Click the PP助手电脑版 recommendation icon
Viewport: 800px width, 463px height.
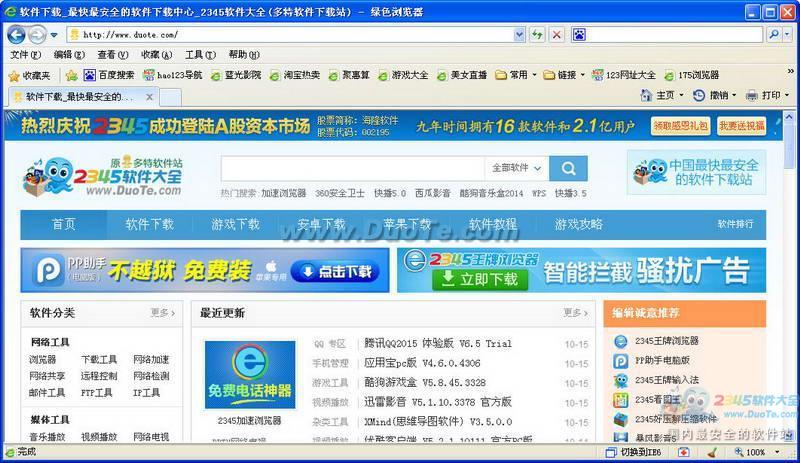tap(620, 361)
